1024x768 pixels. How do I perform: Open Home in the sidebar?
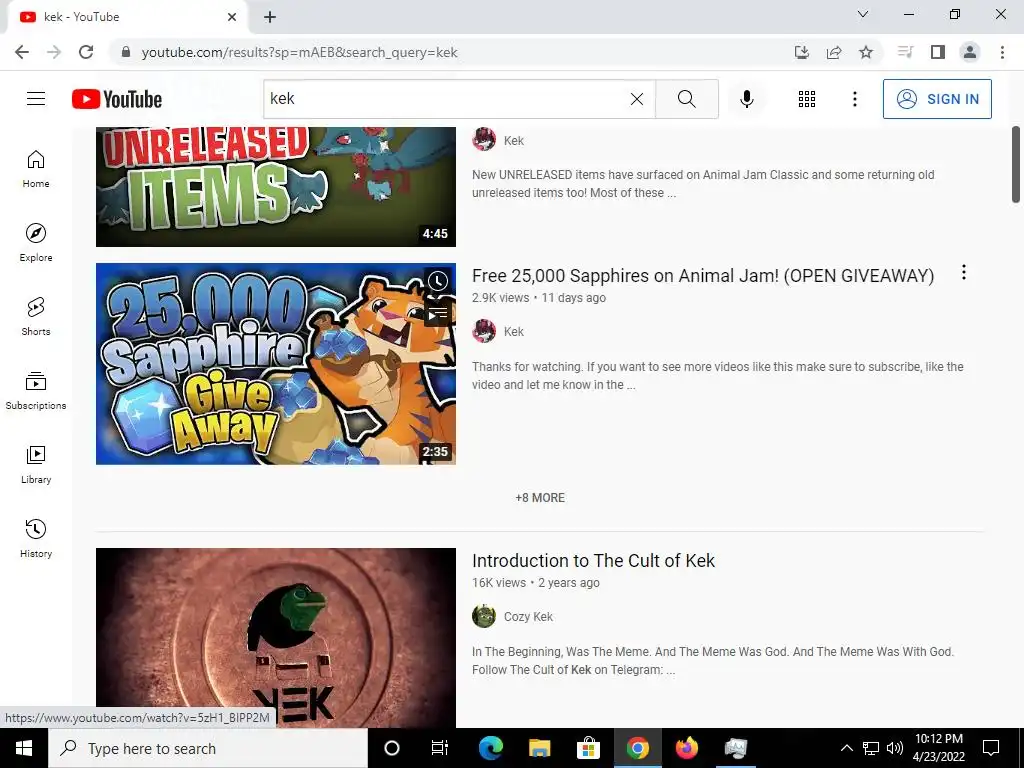click(x=36, y=168)
